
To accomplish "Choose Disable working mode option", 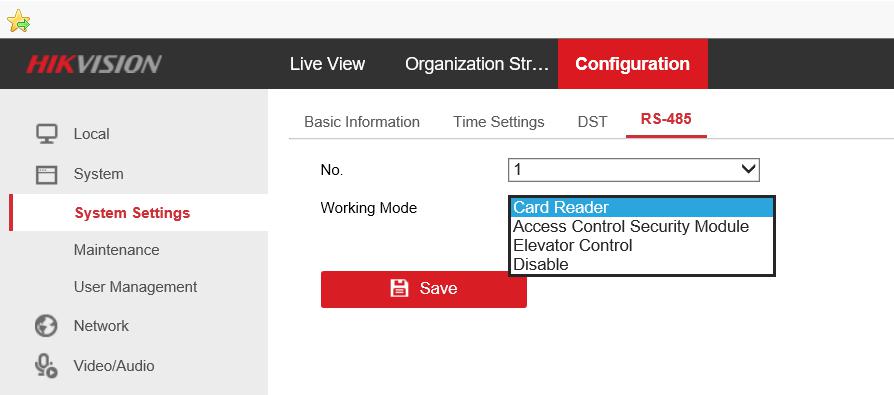I will [x=642, y=264].
